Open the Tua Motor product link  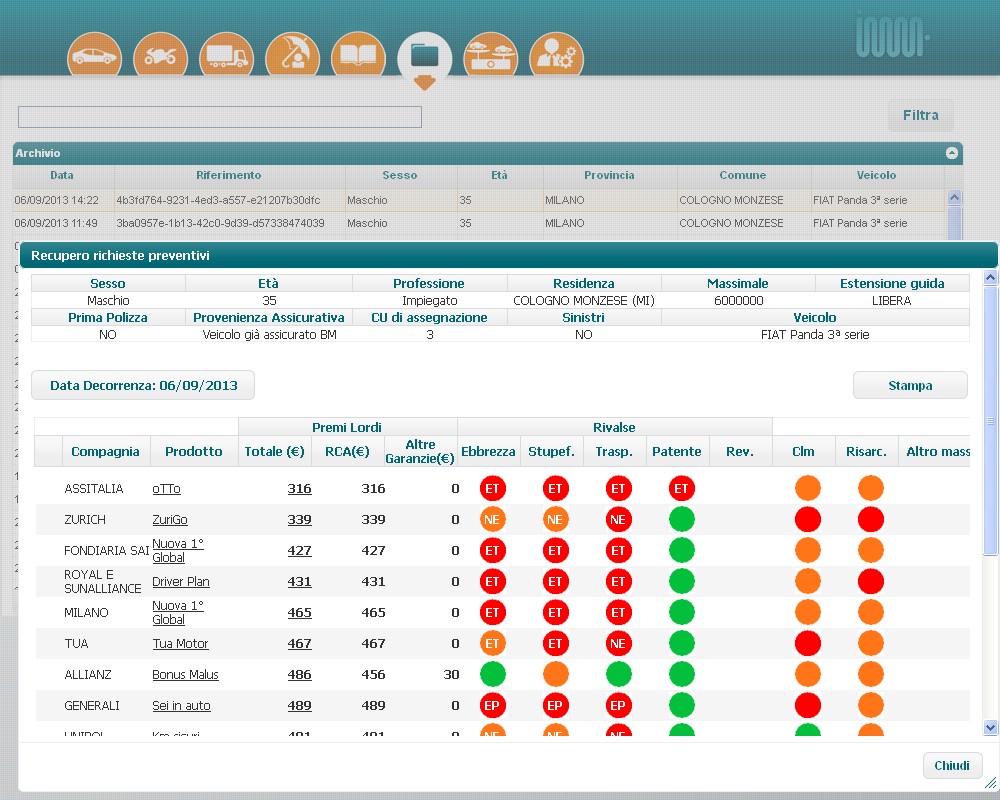[x=180, y=644]
